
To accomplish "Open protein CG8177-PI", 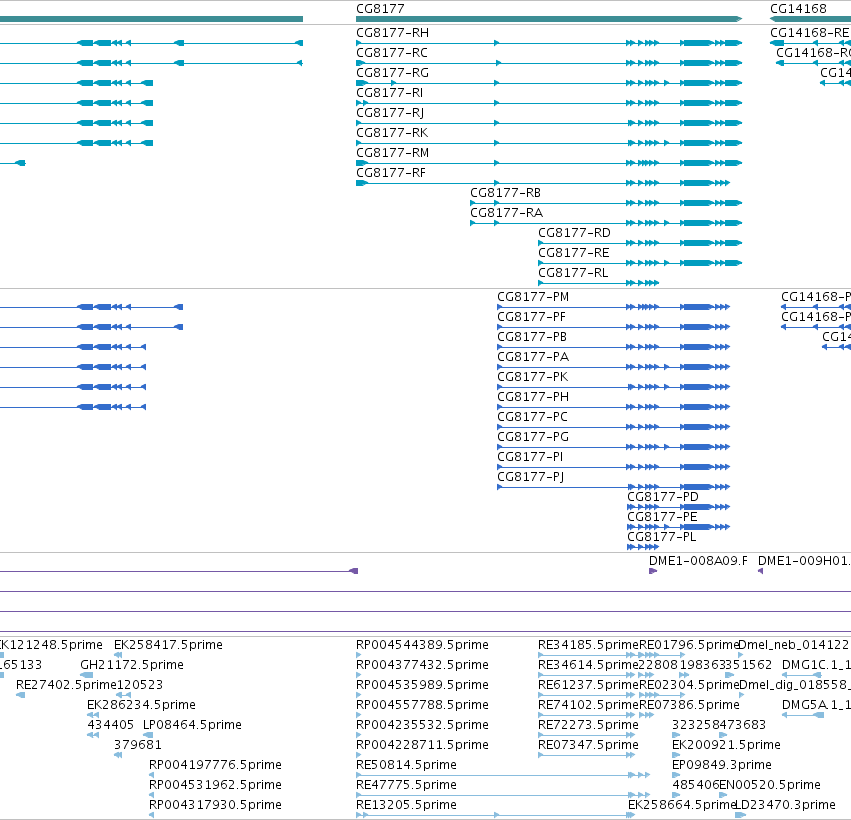I will tap(530, 457).
